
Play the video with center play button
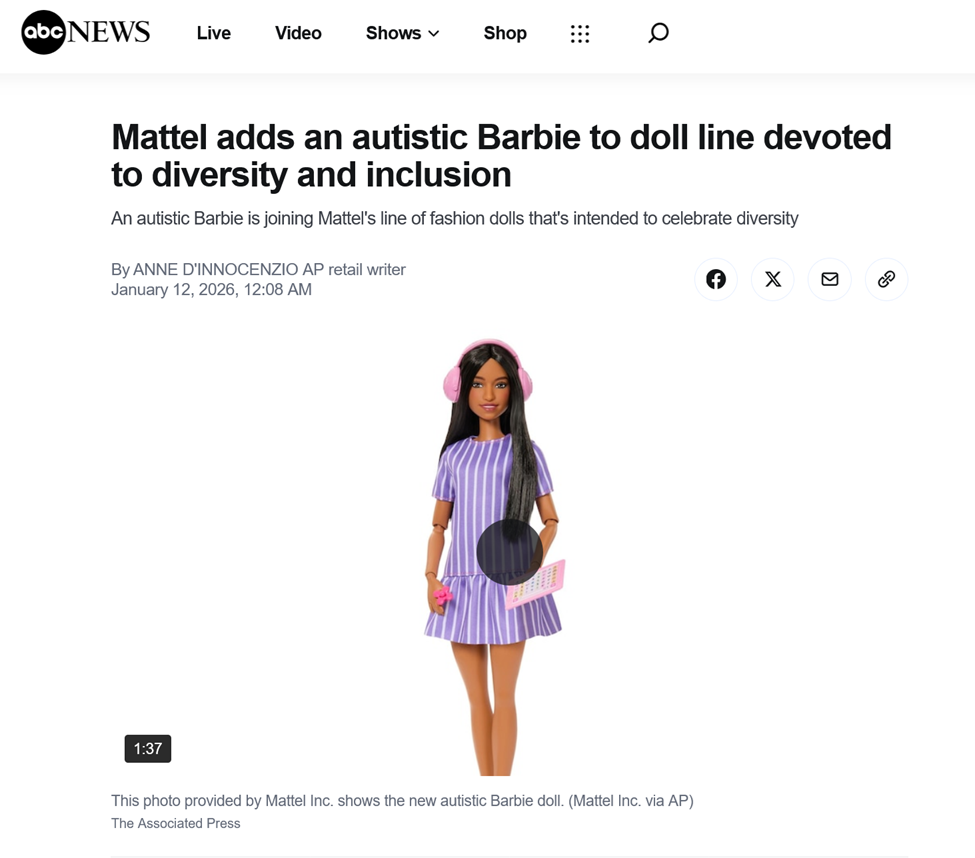pyautogui.click(x=509, y=552)
